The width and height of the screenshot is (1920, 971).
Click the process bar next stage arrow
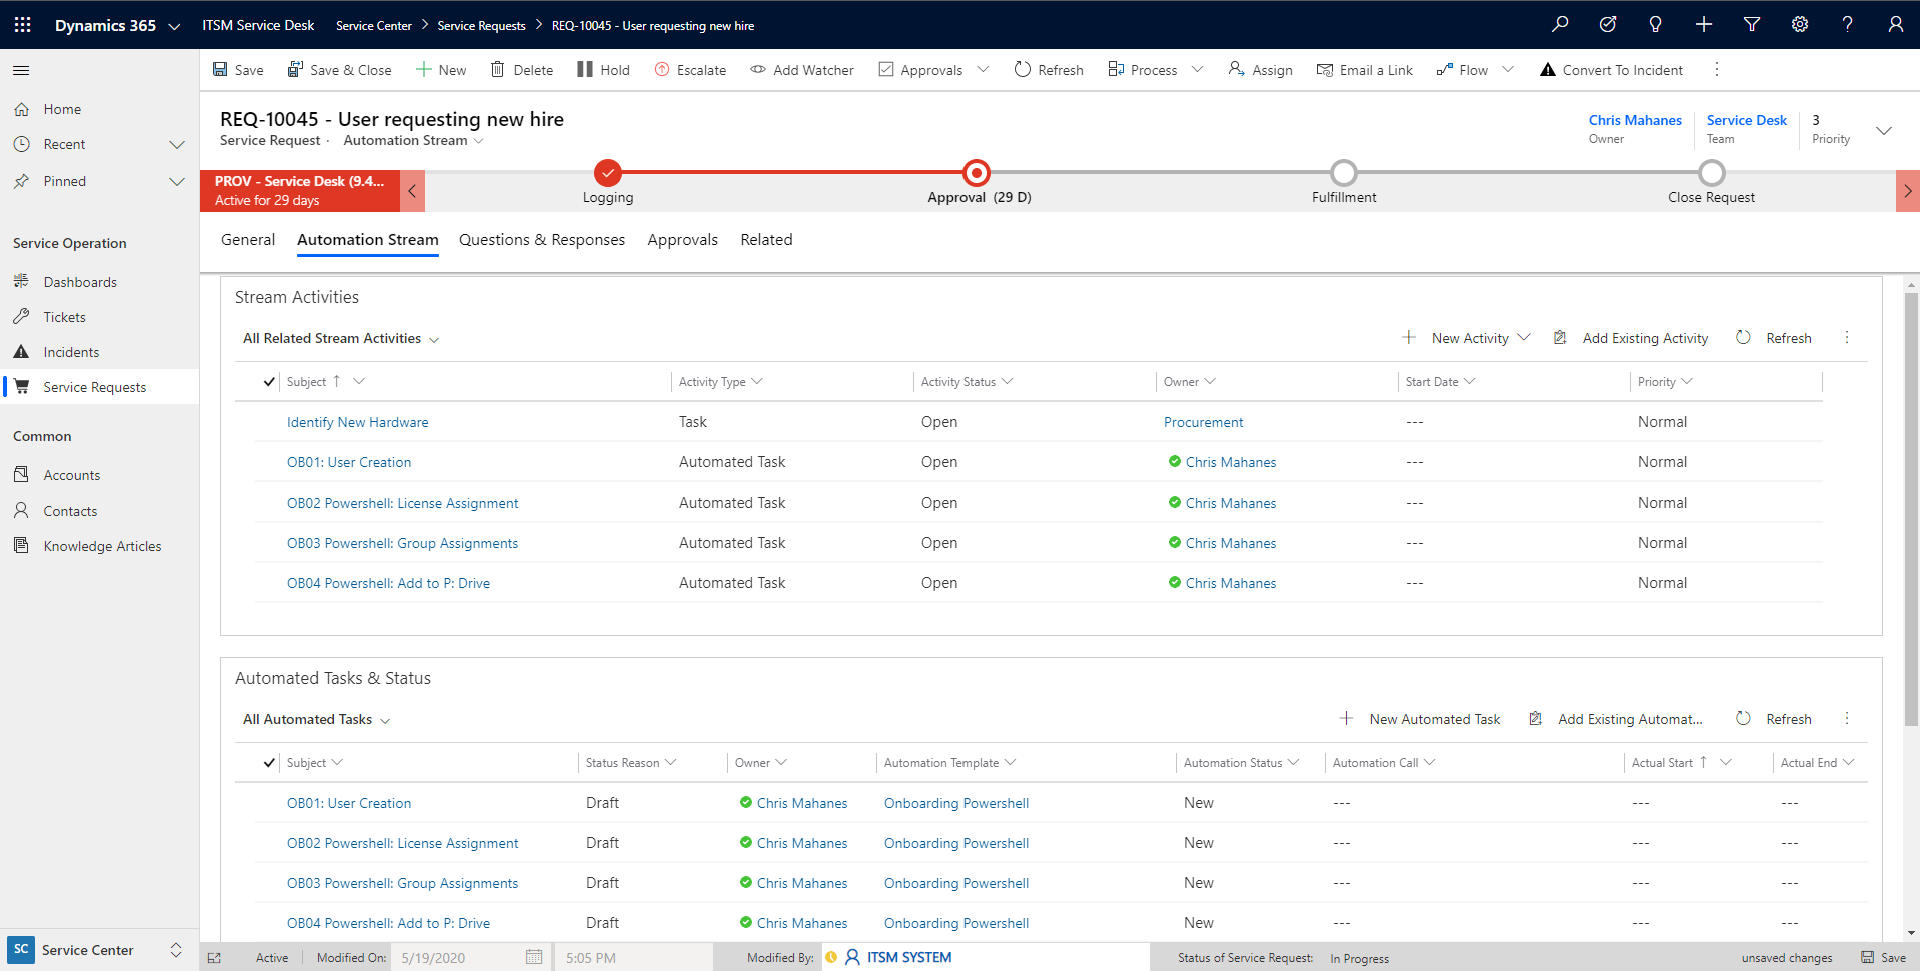(1908, 190)
